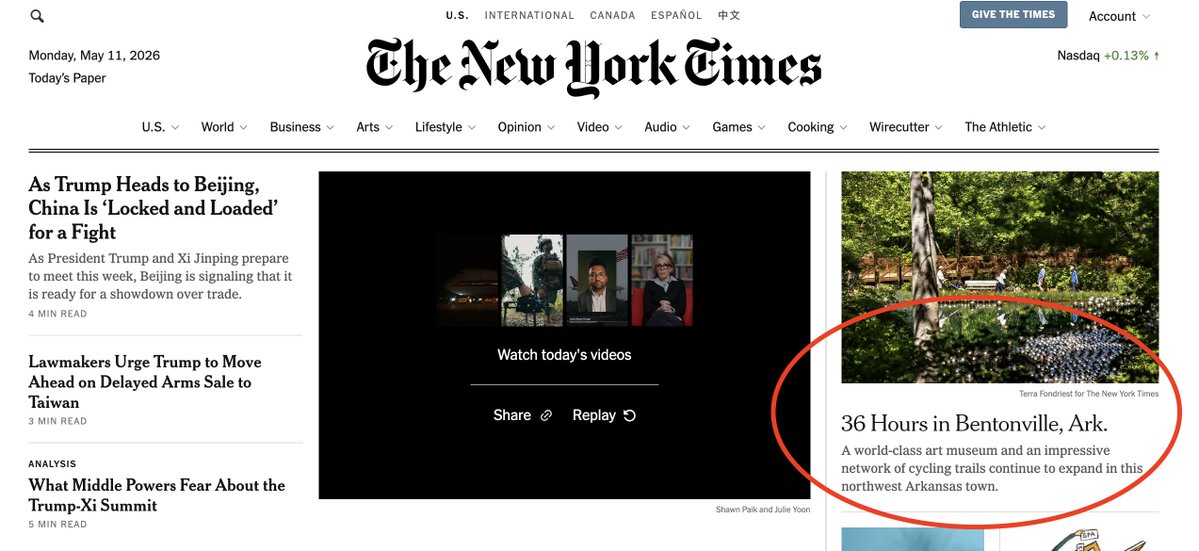Open the Bentonville forest trail photo
Viewport: 1199px width, 551px height.
(999, 277)
